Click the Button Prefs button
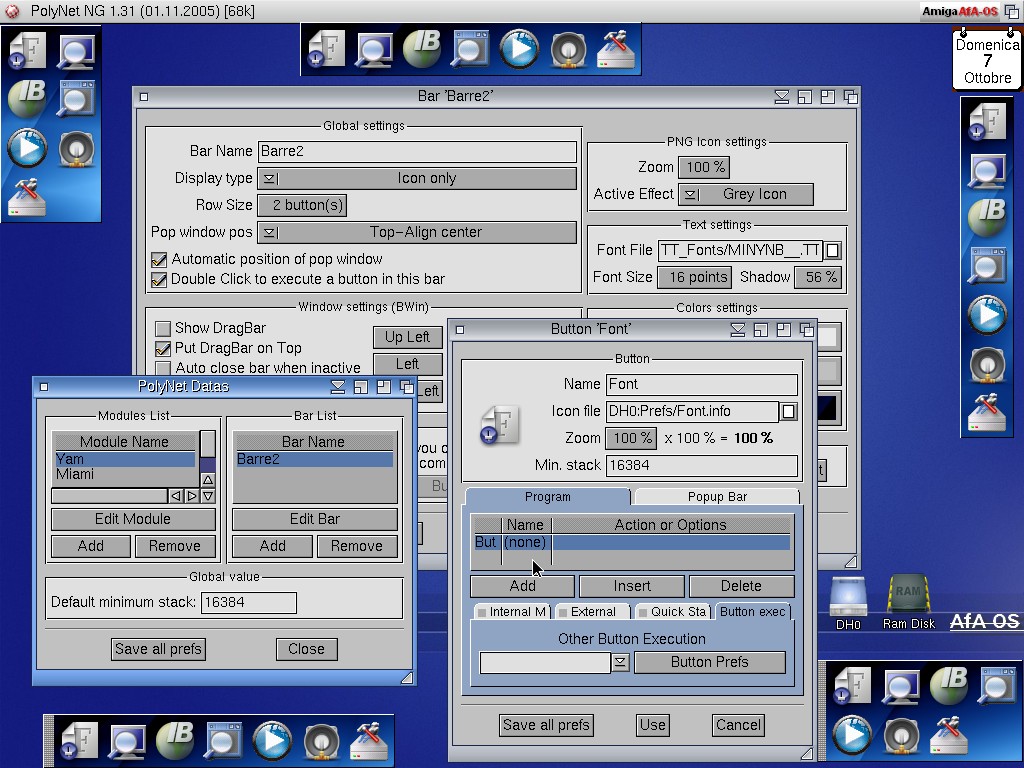The image size is (1024, 768). click(709, 662)
